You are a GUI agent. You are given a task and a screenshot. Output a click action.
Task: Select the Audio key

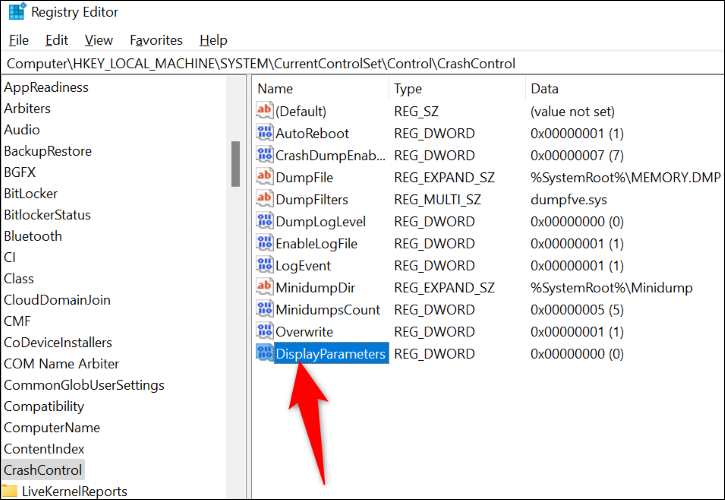point(22,130)
